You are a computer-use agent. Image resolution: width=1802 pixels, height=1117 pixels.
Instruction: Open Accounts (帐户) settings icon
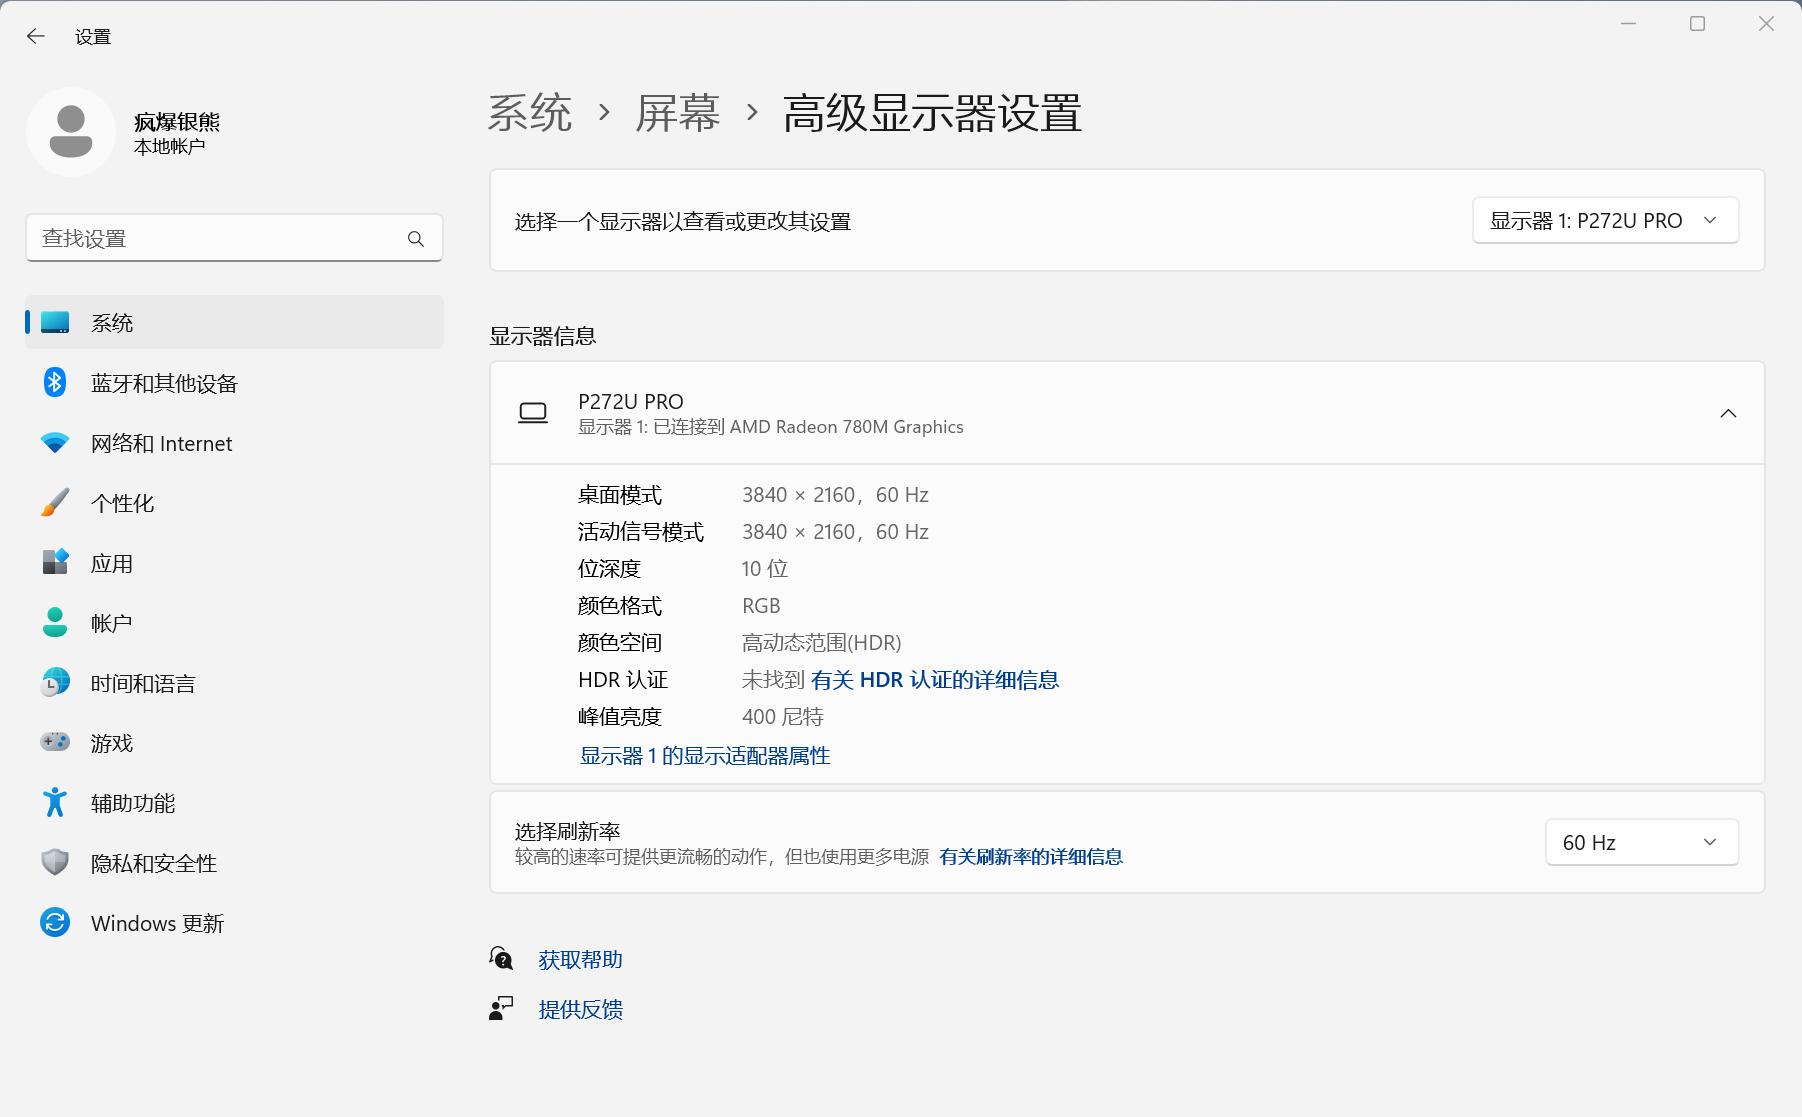point(55,622)
